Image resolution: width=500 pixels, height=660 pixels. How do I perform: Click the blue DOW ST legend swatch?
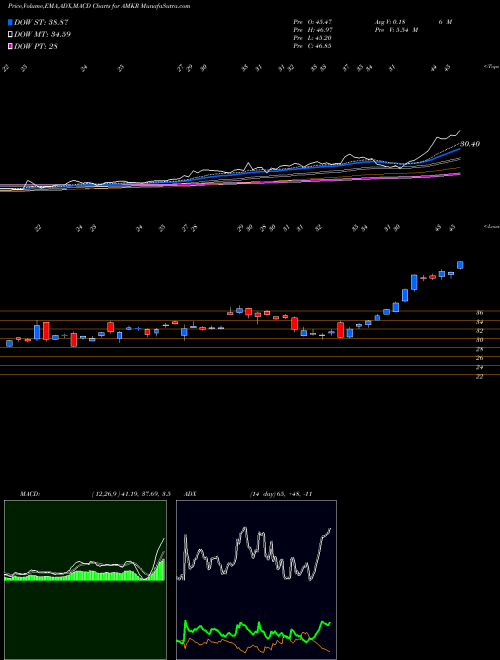coord(10,22)
